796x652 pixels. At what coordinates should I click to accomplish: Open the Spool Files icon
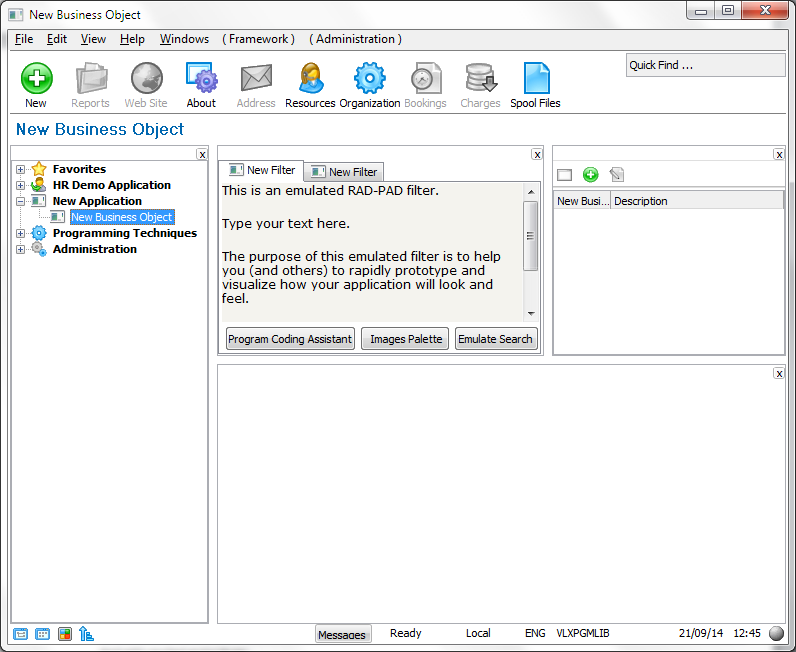(x=536, y=79)
